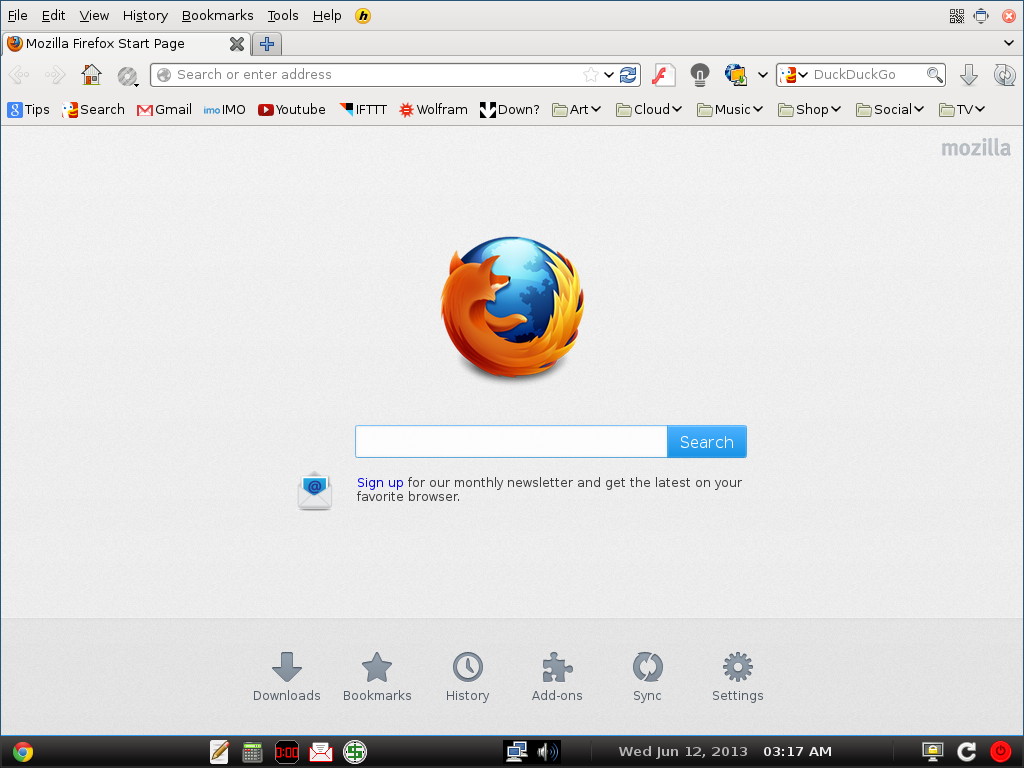This screenshot has width=1024, height=768.
Task: Expand the Music bookmarks folder
Action: (729, 110)
